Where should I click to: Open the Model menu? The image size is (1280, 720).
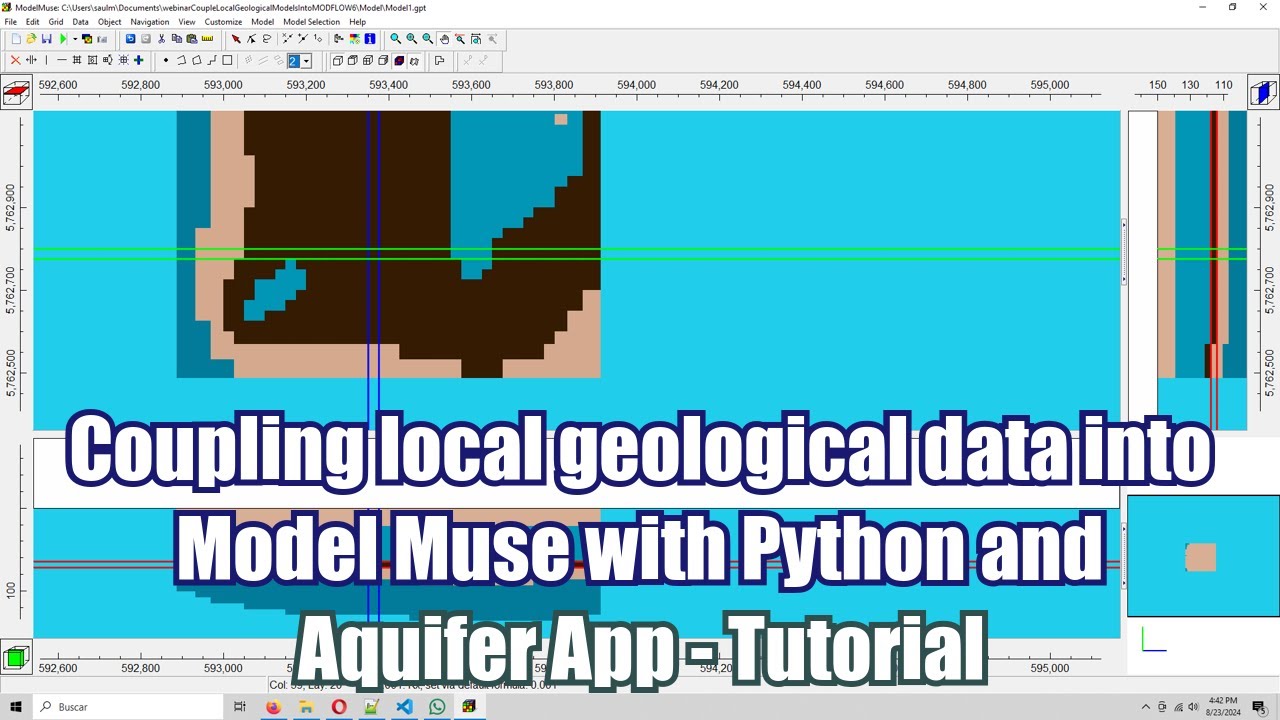click(262, 21)
